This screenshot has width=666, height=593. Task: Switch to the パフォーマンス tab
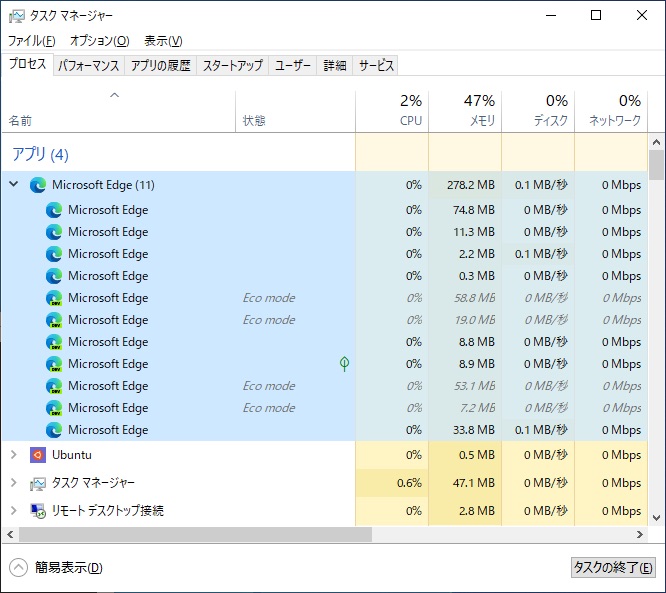click(89, 65)
